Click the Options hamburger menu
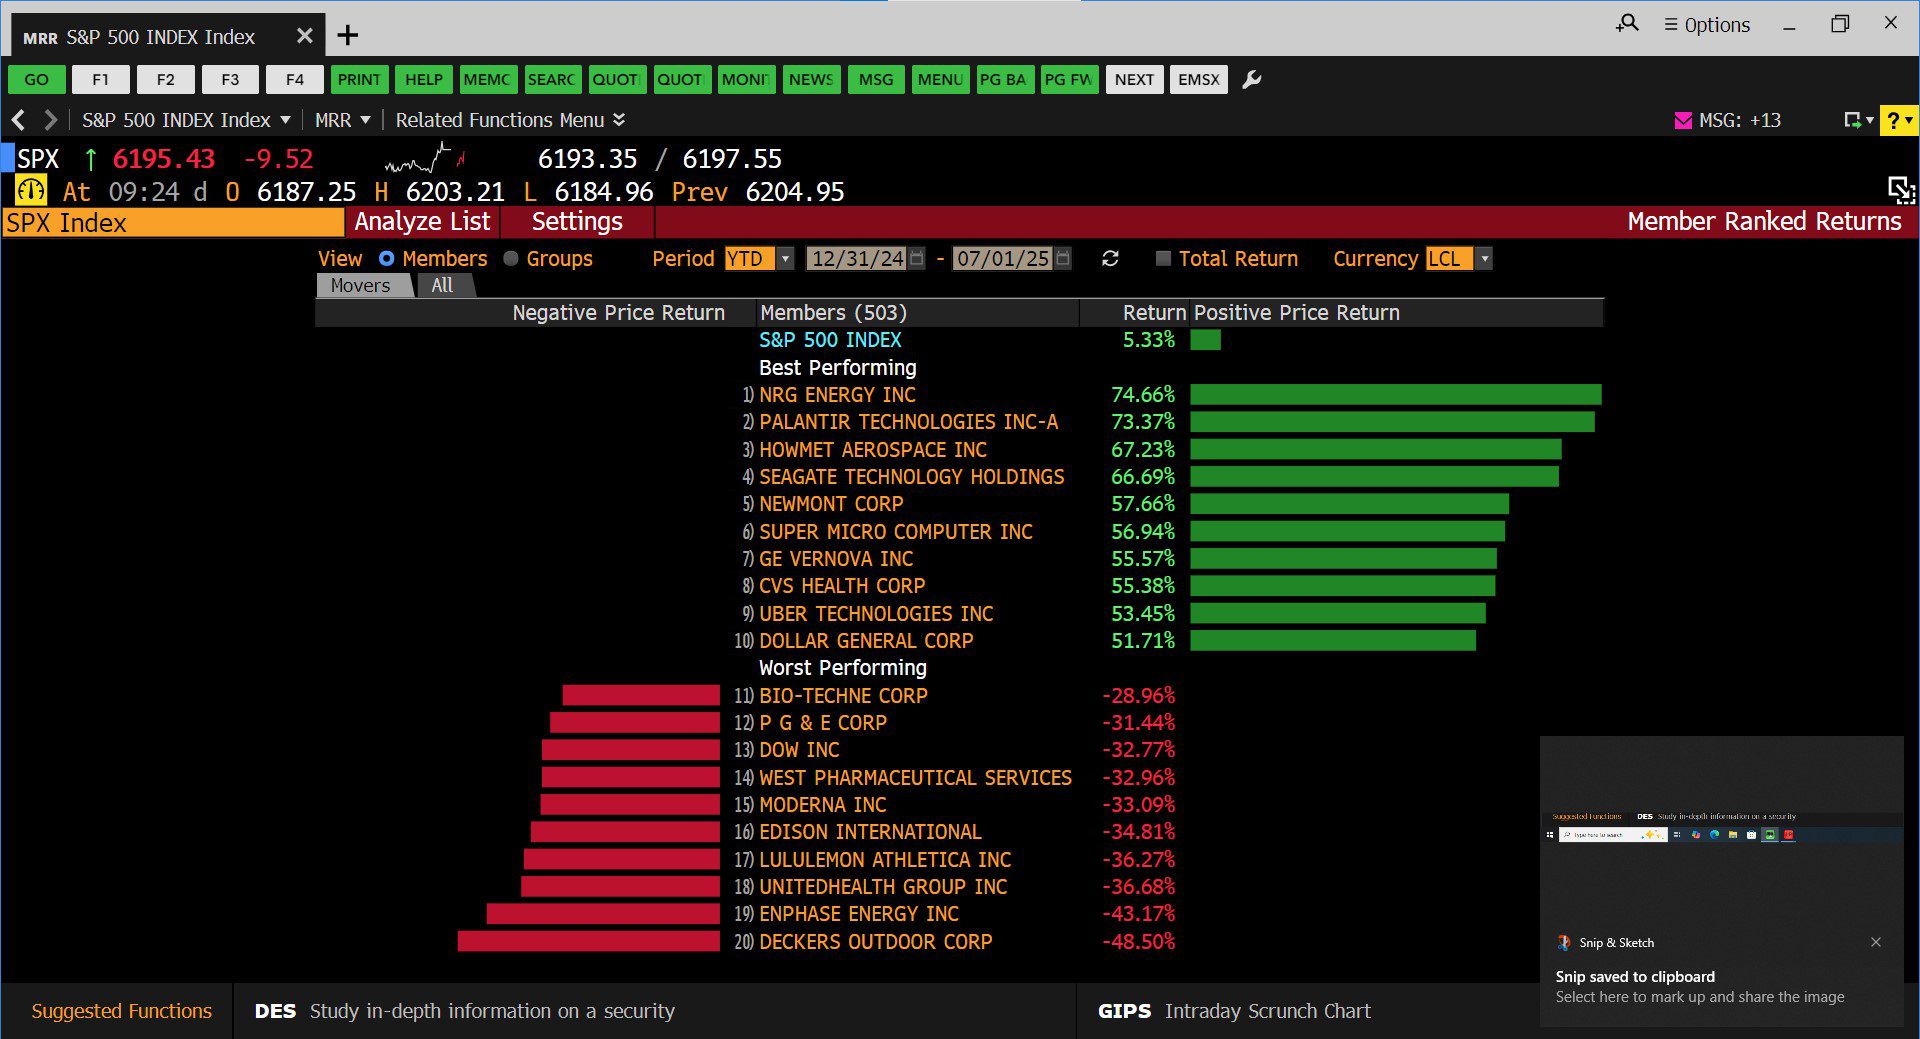The height and width of the screenshot is (1039, 1920). 1707,24
